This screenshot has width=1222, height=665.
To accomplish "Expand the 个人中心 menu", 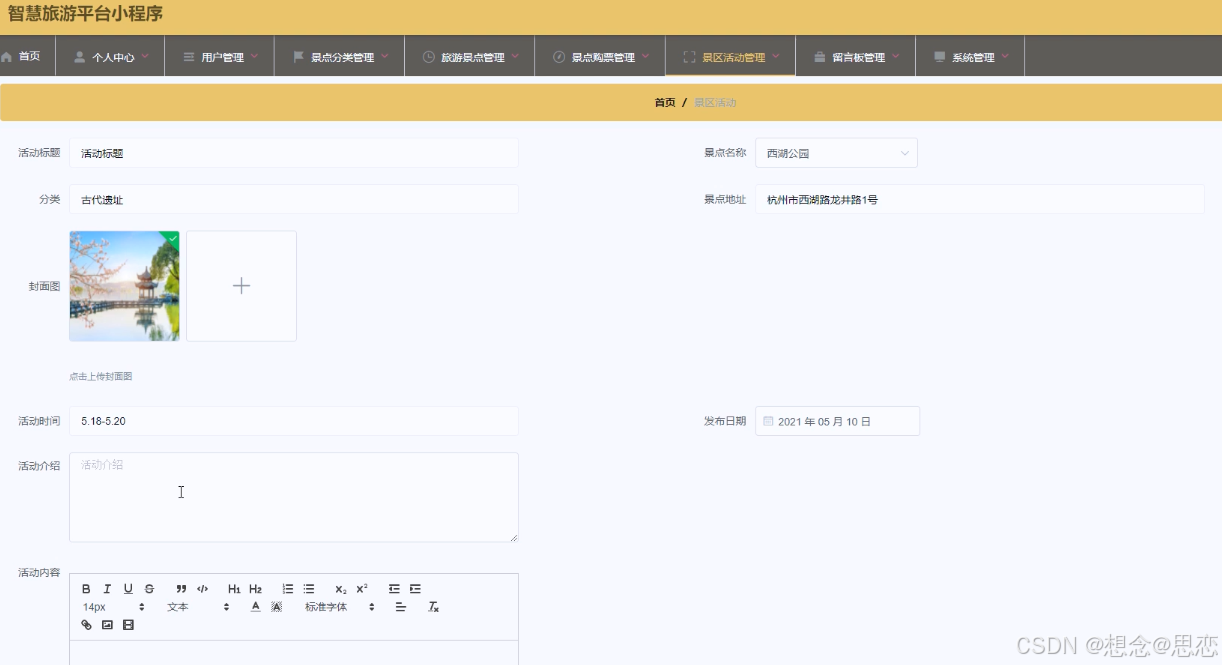I will click(110, 57).
